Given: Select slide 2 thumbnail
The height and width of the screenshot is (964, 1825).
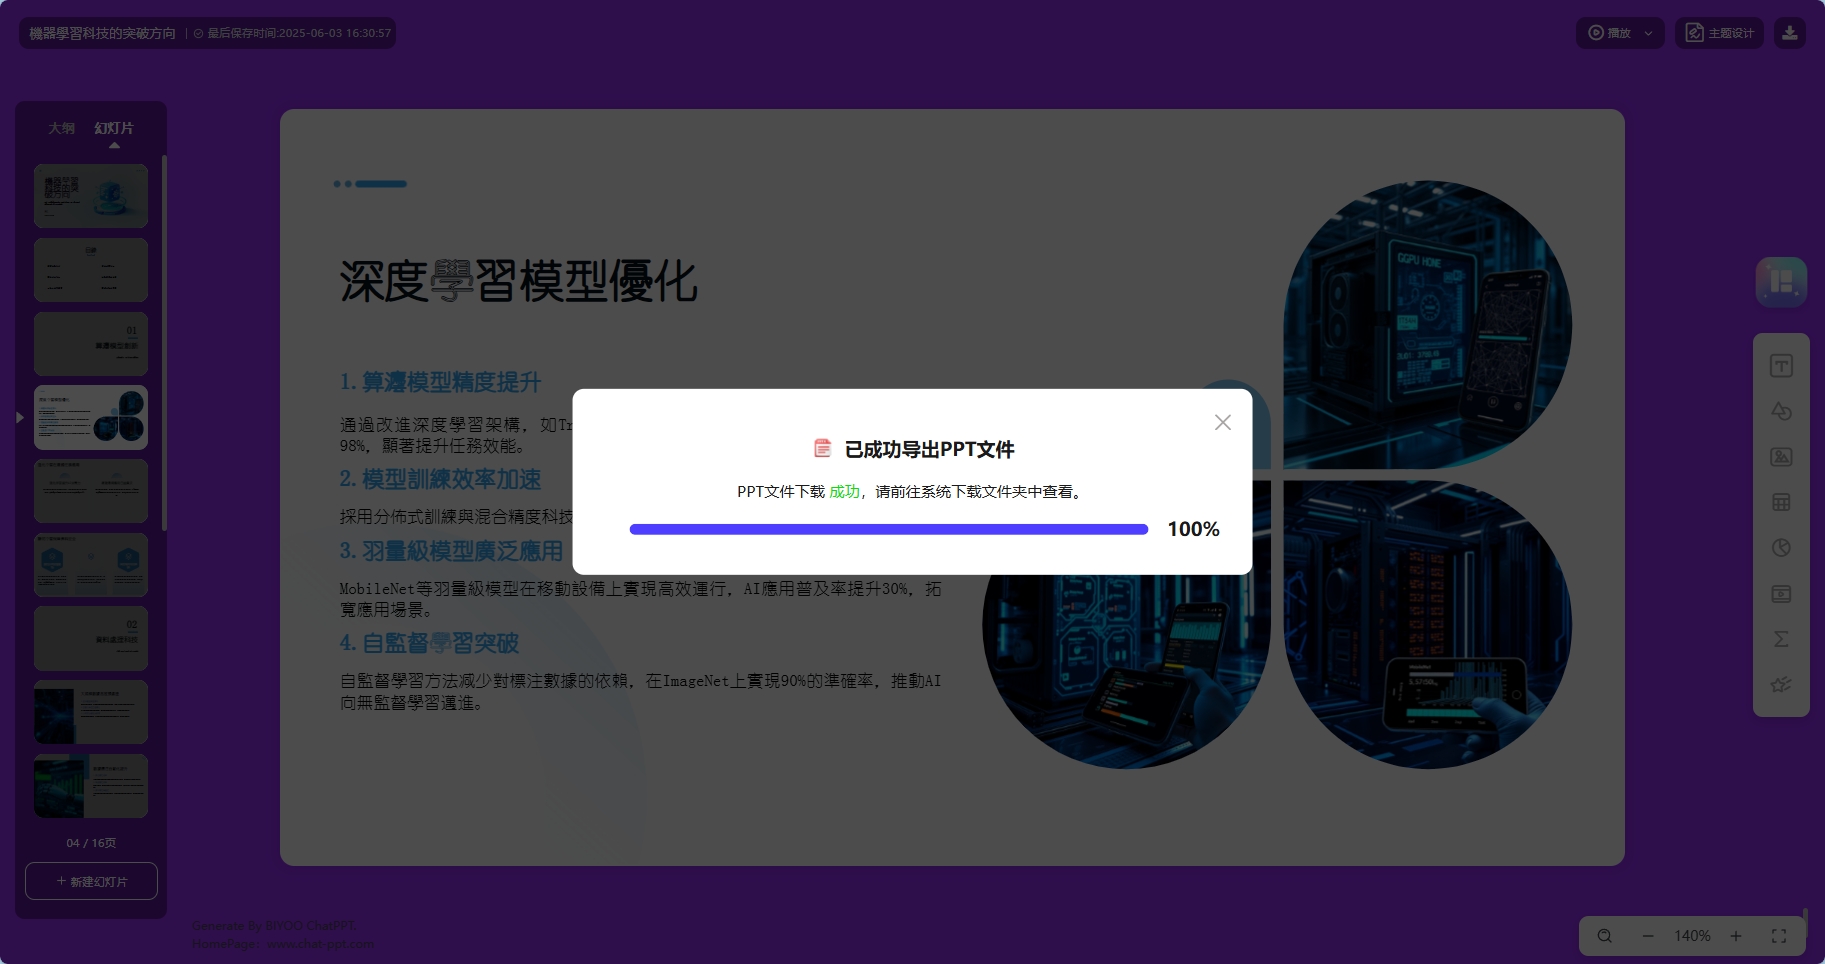Looking at the screenshot, I should pyautogui.click(x=91, y=270).
